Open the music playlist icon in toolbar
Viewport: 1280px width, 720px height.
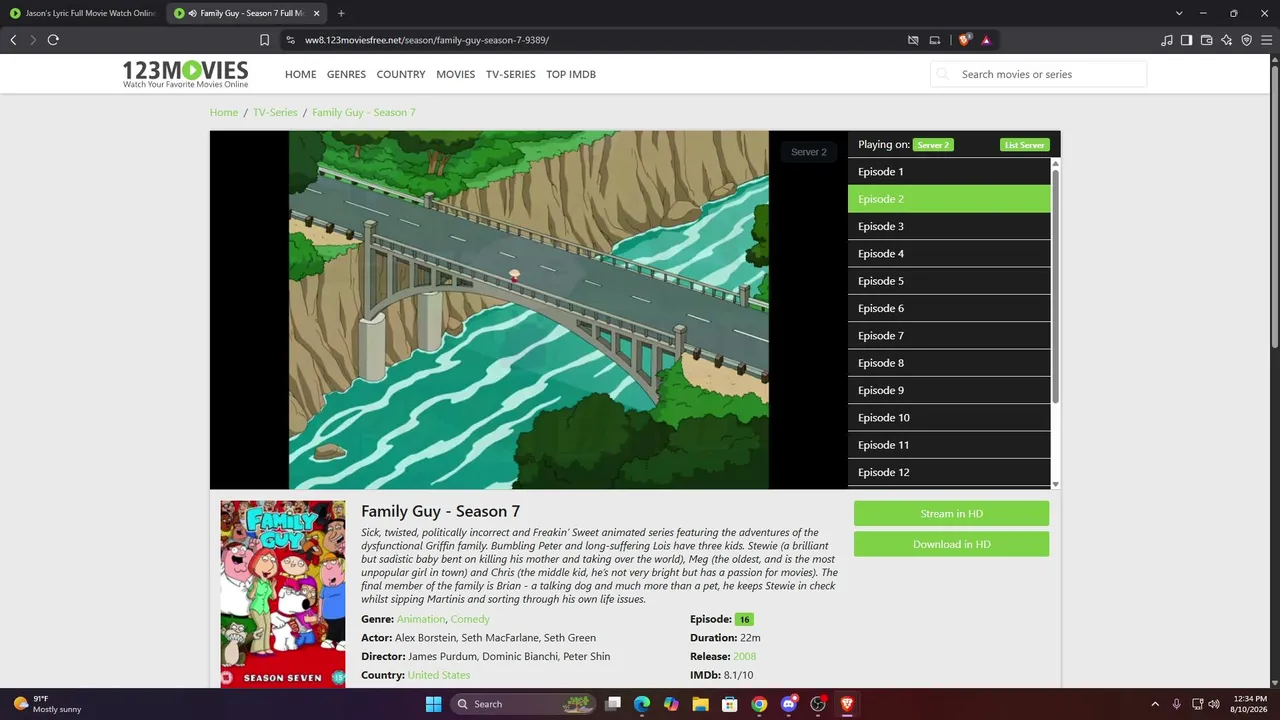tap(1167, 40)
